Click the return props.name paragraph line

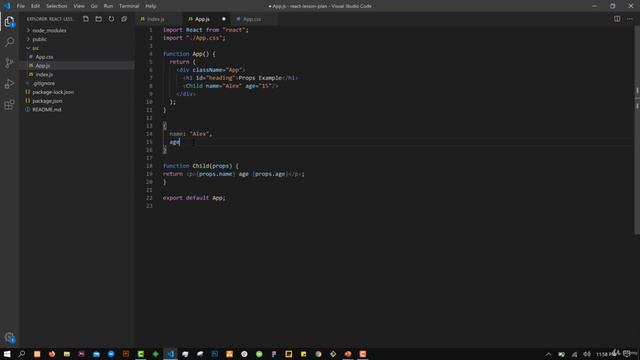tap(233, 174)
